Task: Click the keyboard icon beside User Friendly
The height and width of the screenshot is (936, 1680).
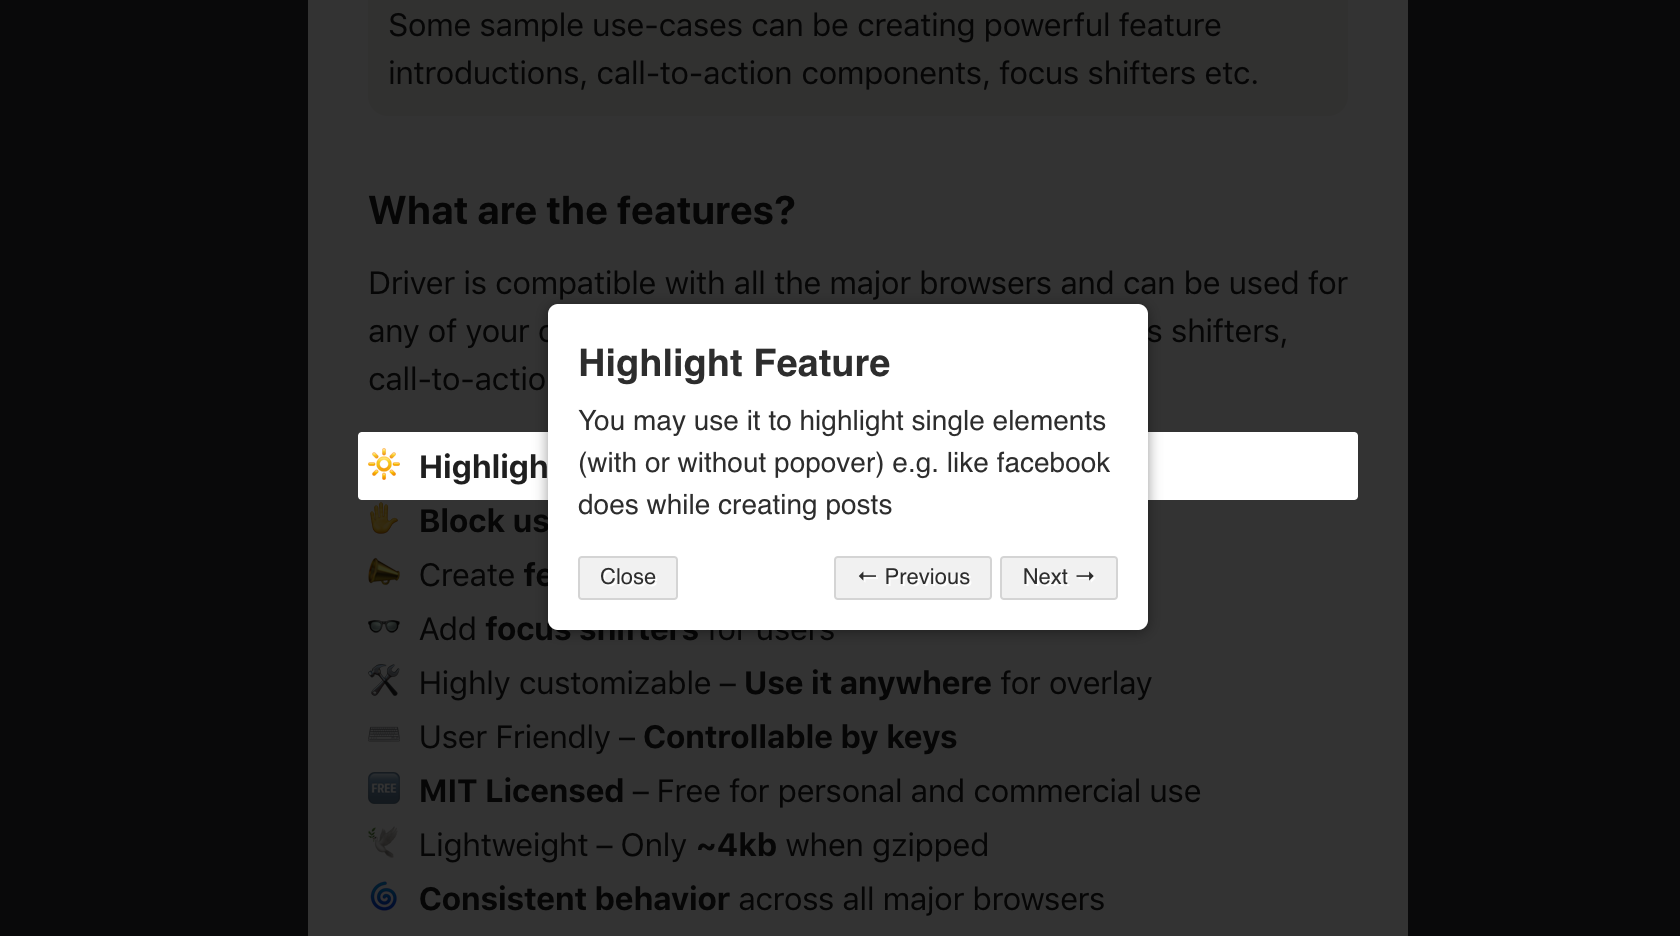Action: (x=383, y=736)
